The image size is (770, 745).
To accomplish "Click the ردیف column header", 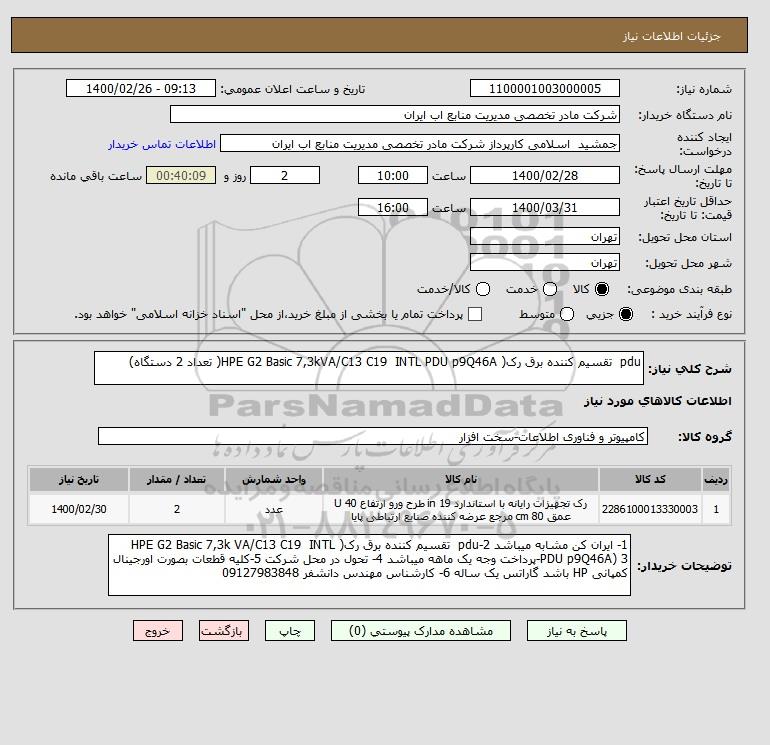I will tap(716, 479).
